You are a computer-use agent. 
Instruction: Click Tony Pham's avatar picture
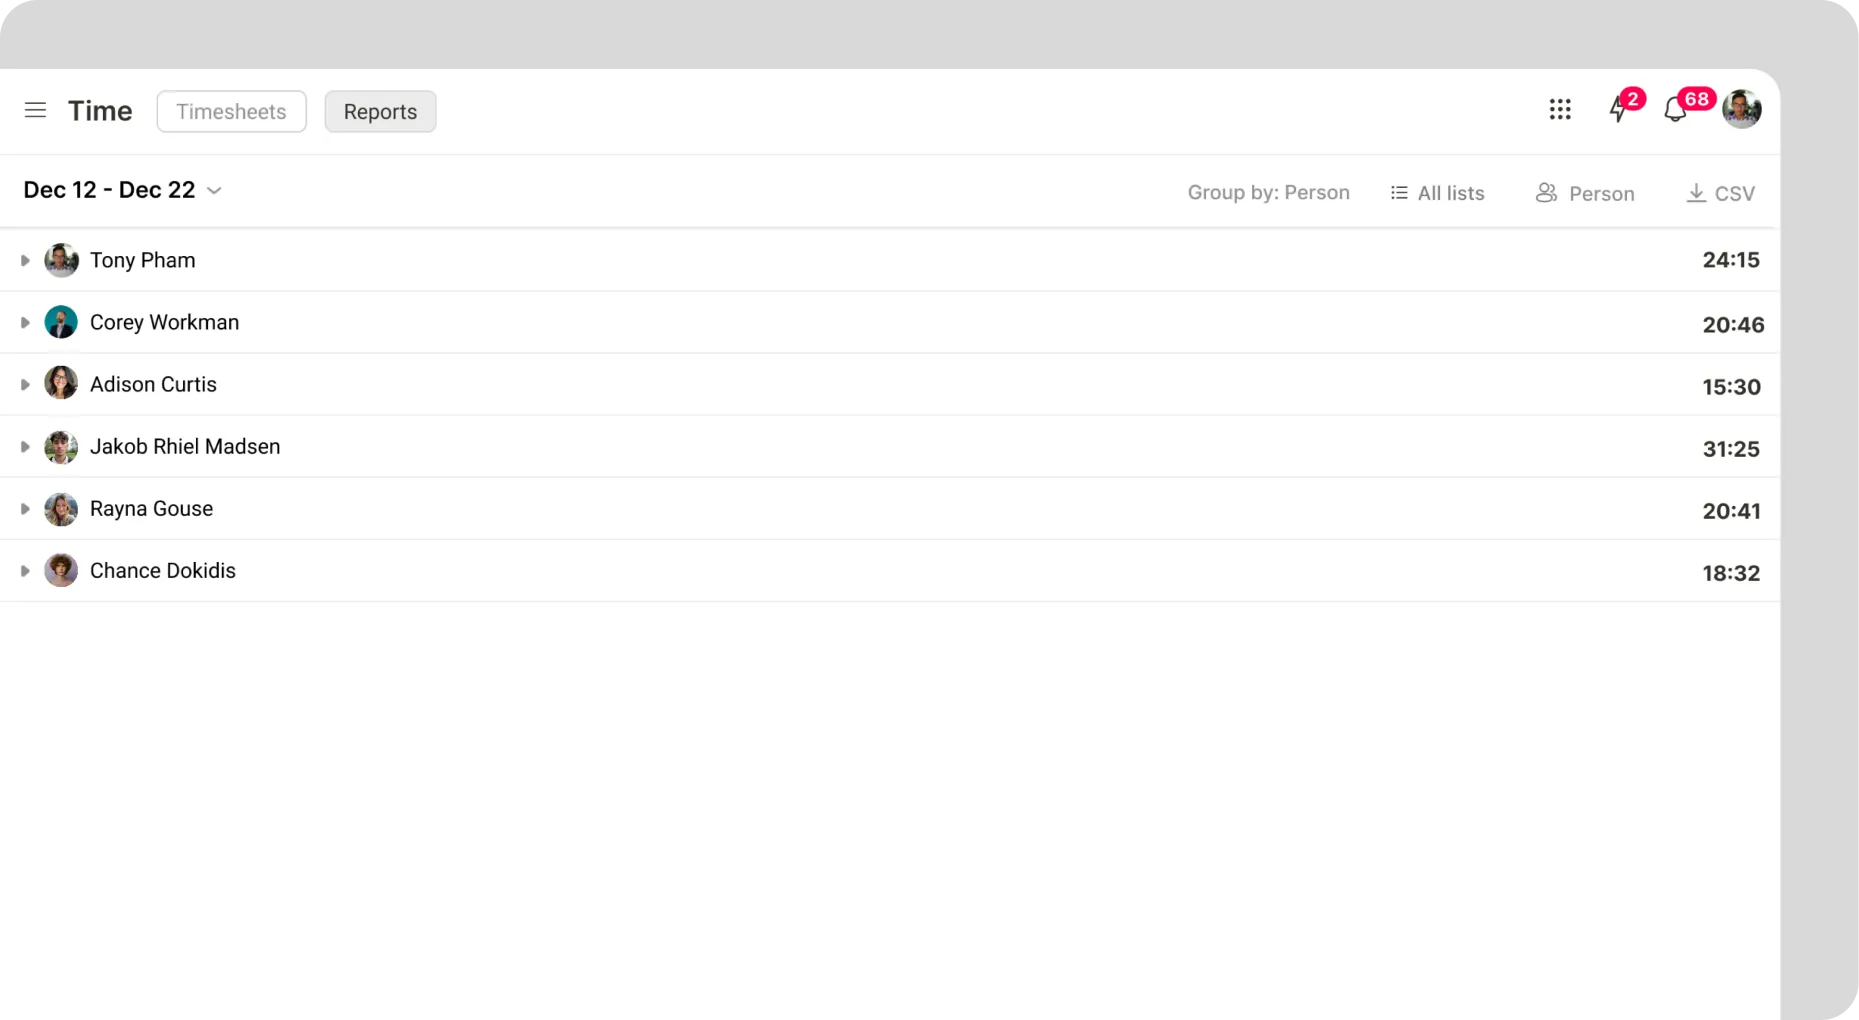(61, 260)
